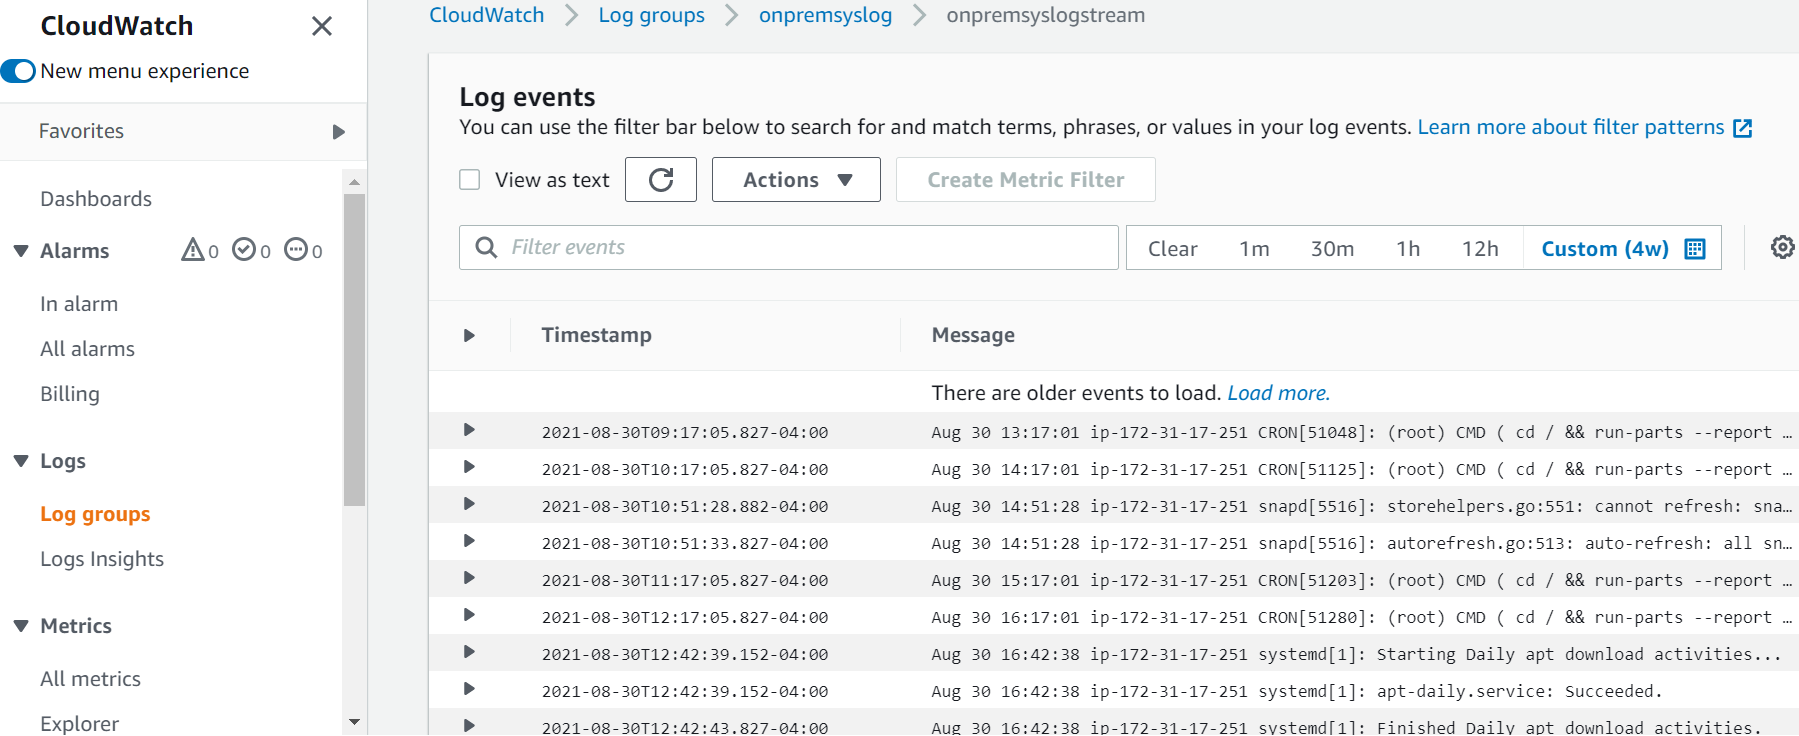Open log events settings gear
Viewport: 1799px width, 736px height.
click(1783, 247)
